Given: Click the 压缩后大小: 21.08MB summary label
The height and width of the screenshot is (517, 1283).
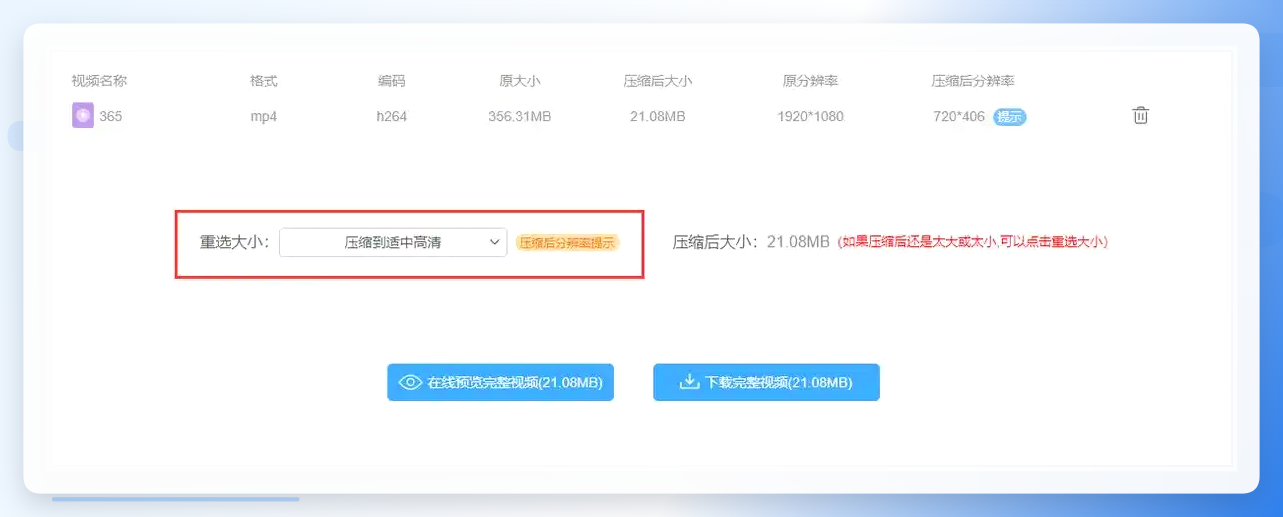Looking at the screenshot, I should pos(751,242).
